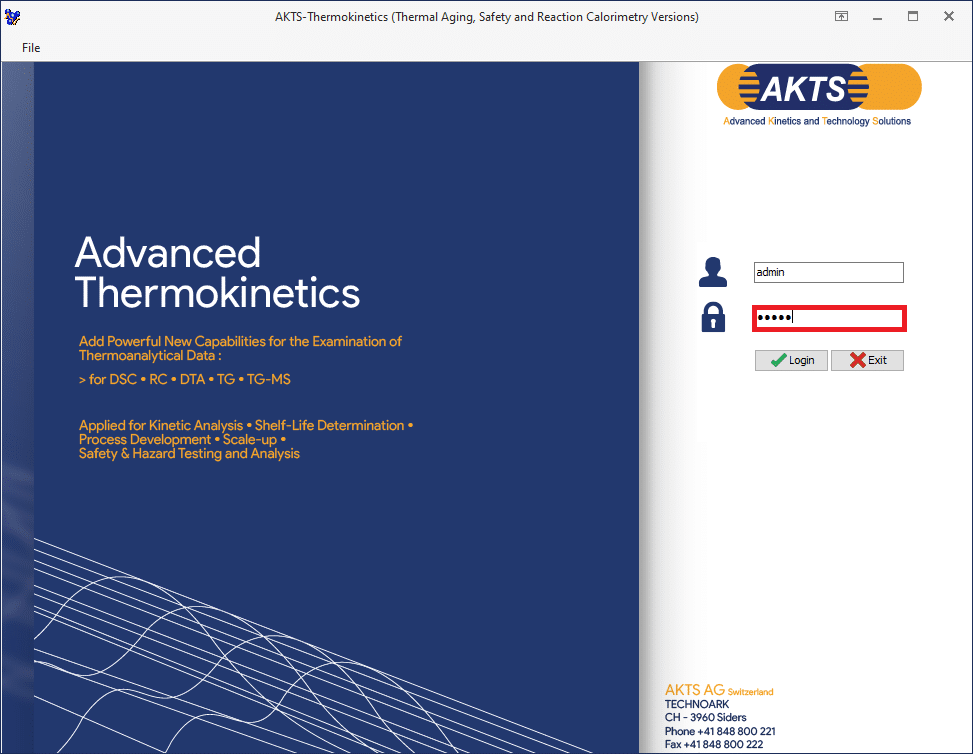This screenshot has height=754, width=973.
Task: Click the phone number +41 848 800 221
Action: (x=720, y=731)
